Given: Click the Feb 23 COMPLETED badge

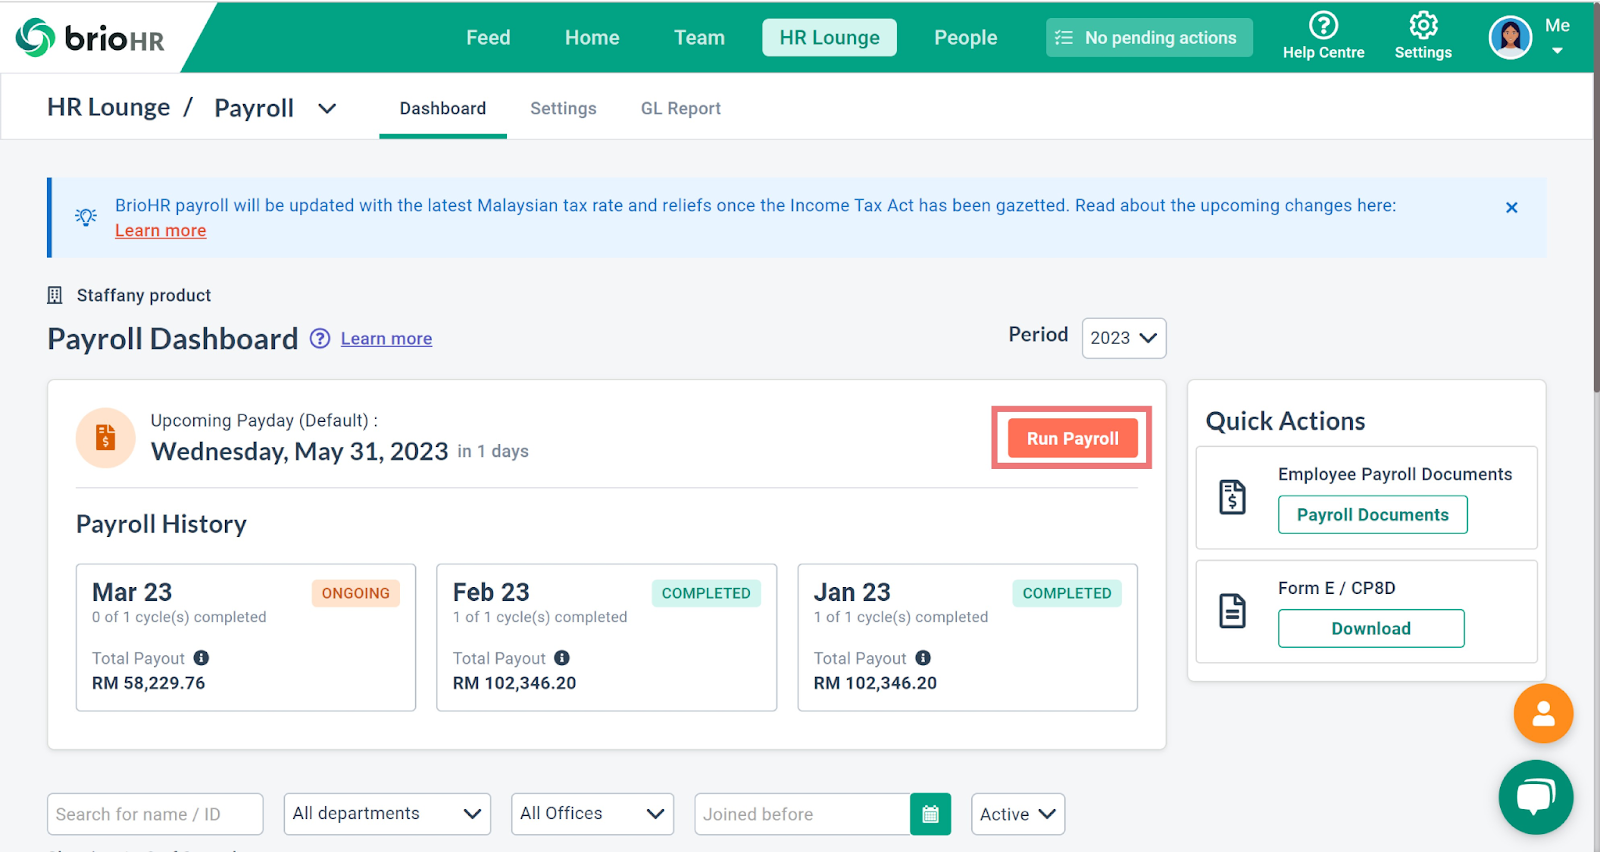Looking at the screenshot, I should pos(706,593).
